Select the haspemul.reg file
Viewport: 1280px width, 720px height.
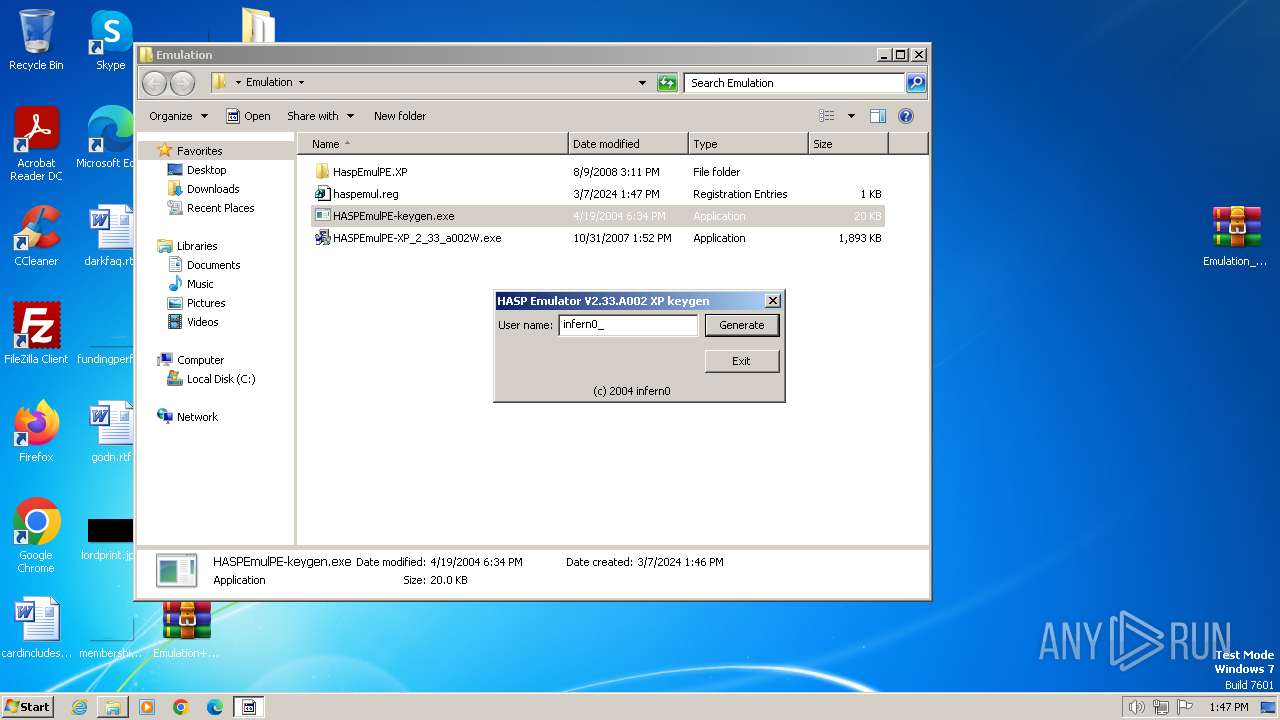(x=599, y=194)
